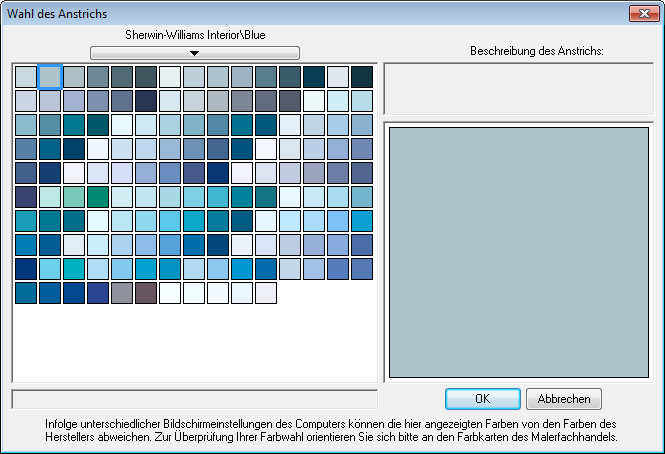Click the Abbrechen button
The image size is (665, 454).
coord(564,399)
